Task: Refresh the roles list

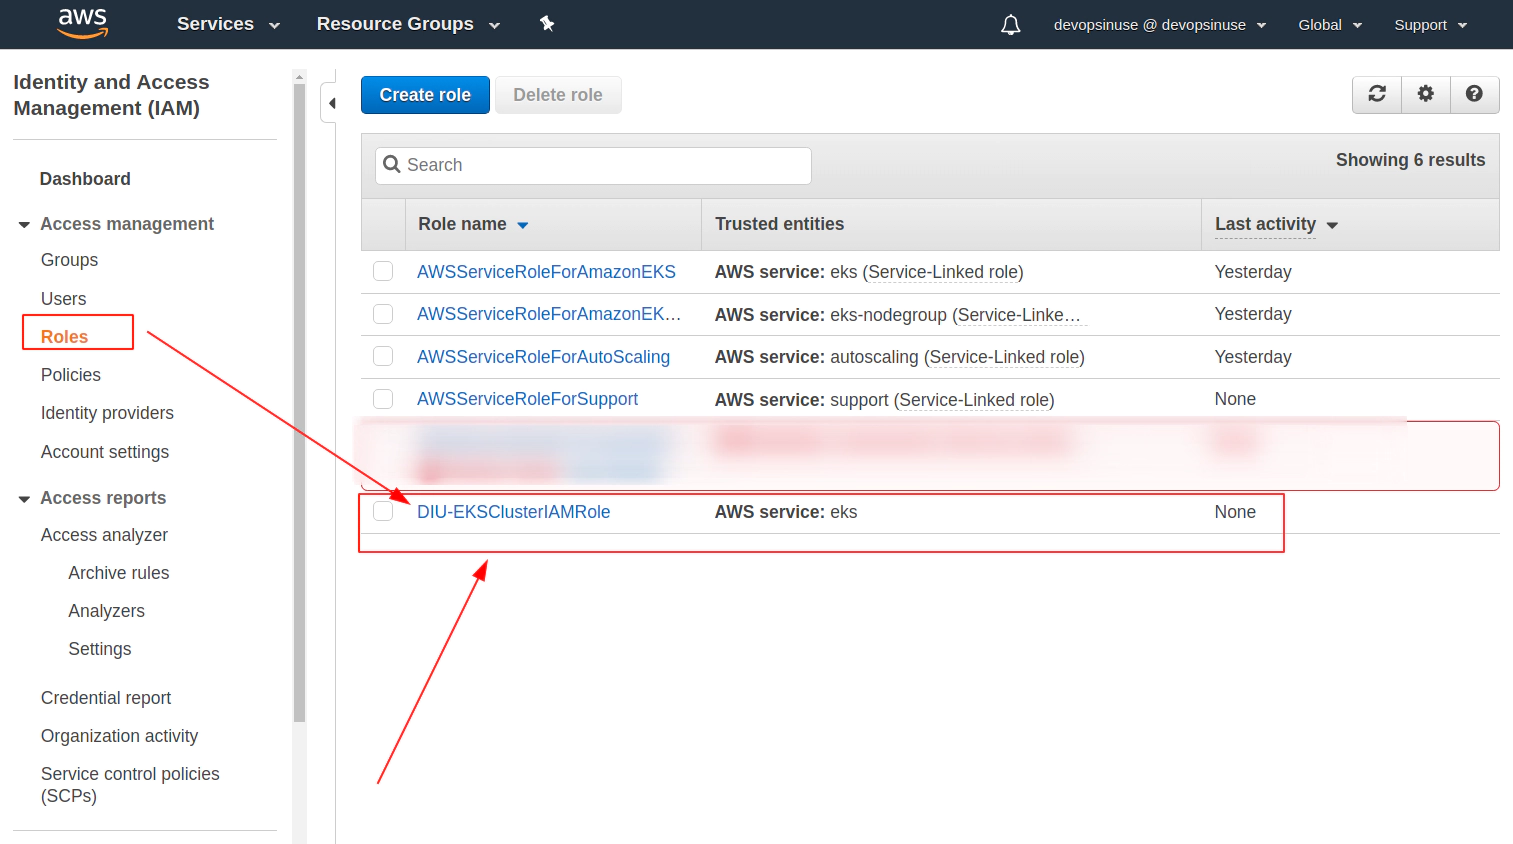Action: 1377,94
